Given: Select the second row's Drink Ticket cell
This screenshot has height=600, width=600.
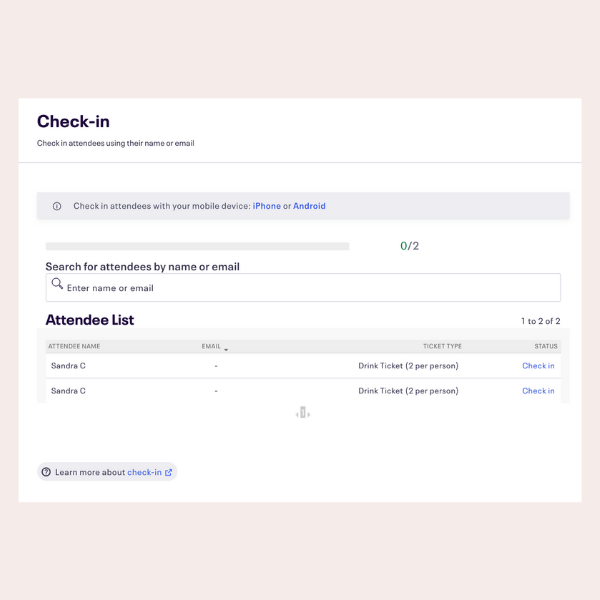Looking at the screenshot, I should coord(408,391).
